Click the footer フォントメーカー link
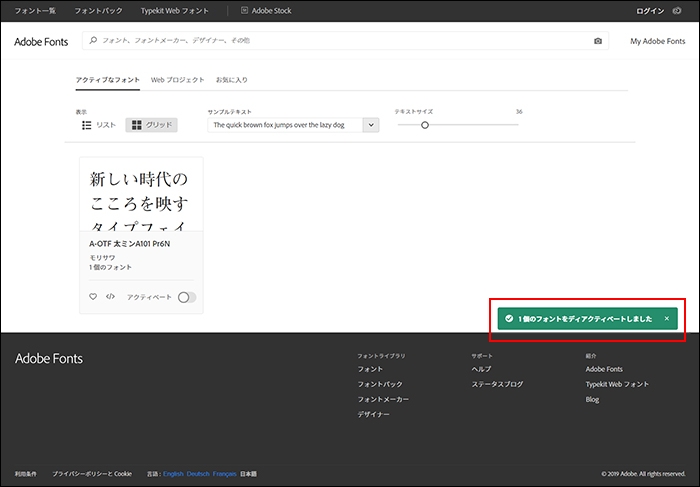Viewport: 700px width, 487px height. click(x=383, y=400)
